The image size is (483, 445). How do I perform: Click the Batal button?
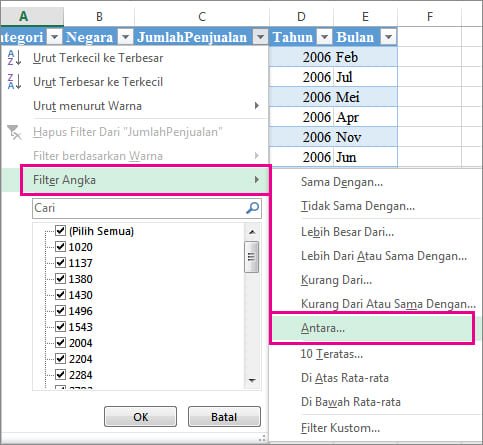point(224,417)
